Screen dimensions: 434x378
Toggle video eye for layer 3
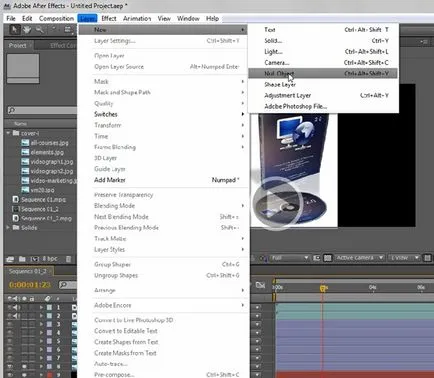(10, 324)
